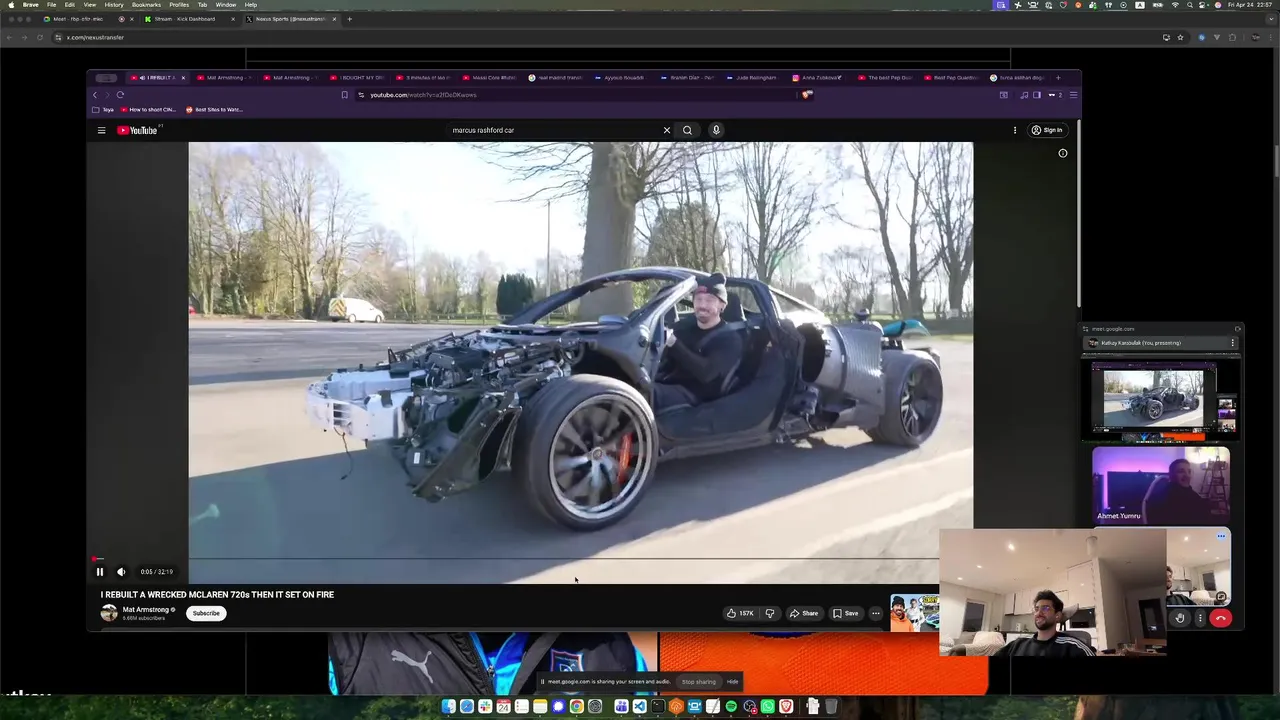Viewport: 1280px width, 720px height.
Task: Share the McLaren video
Action: click(804, 613)
